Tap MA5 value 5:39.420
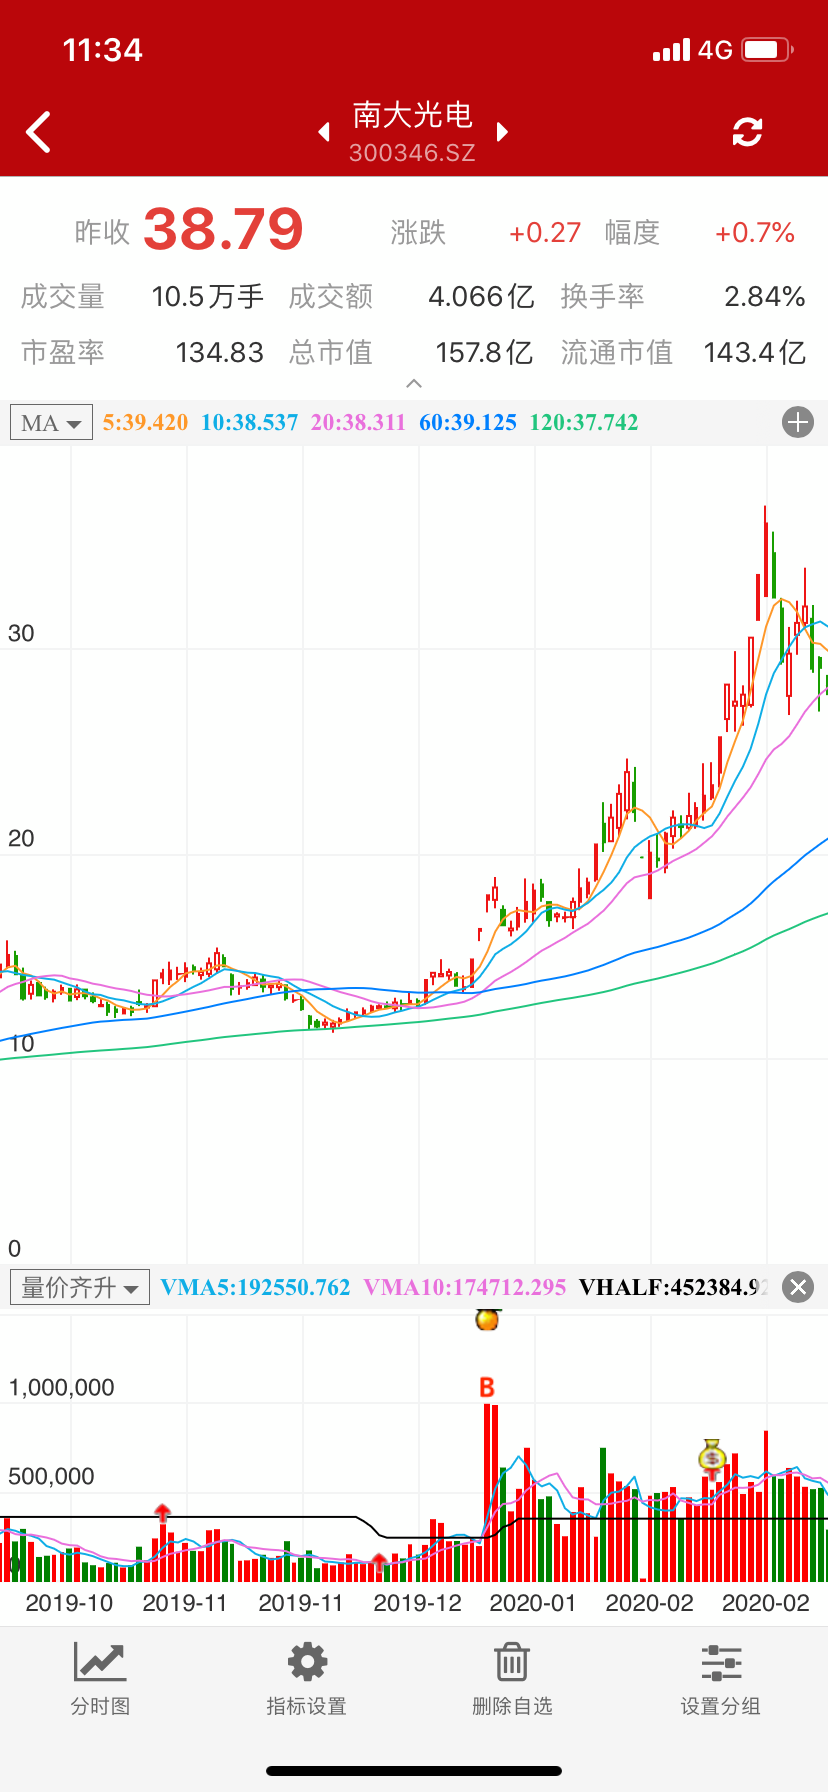 point(146,422)
